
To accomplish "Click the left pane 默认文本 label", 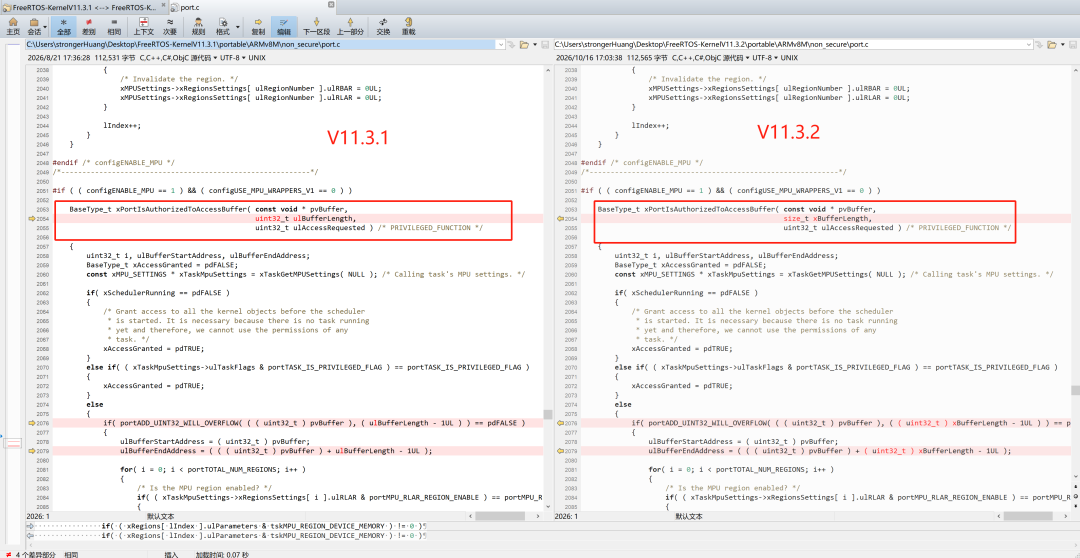I will (160, 516).
